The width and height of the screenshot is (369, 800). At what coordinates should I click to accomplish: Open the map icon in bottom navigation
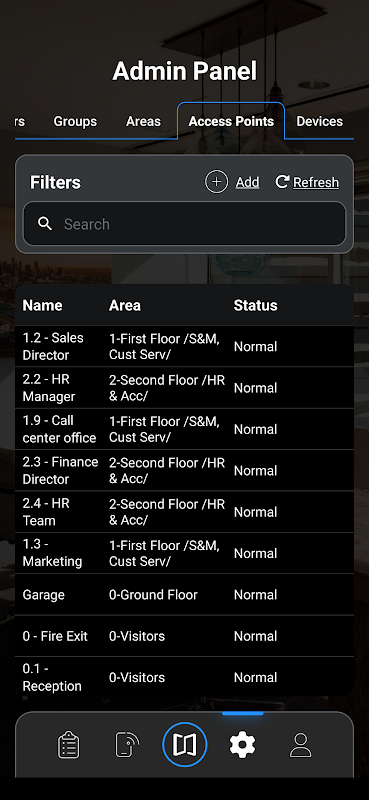(184, 745)
